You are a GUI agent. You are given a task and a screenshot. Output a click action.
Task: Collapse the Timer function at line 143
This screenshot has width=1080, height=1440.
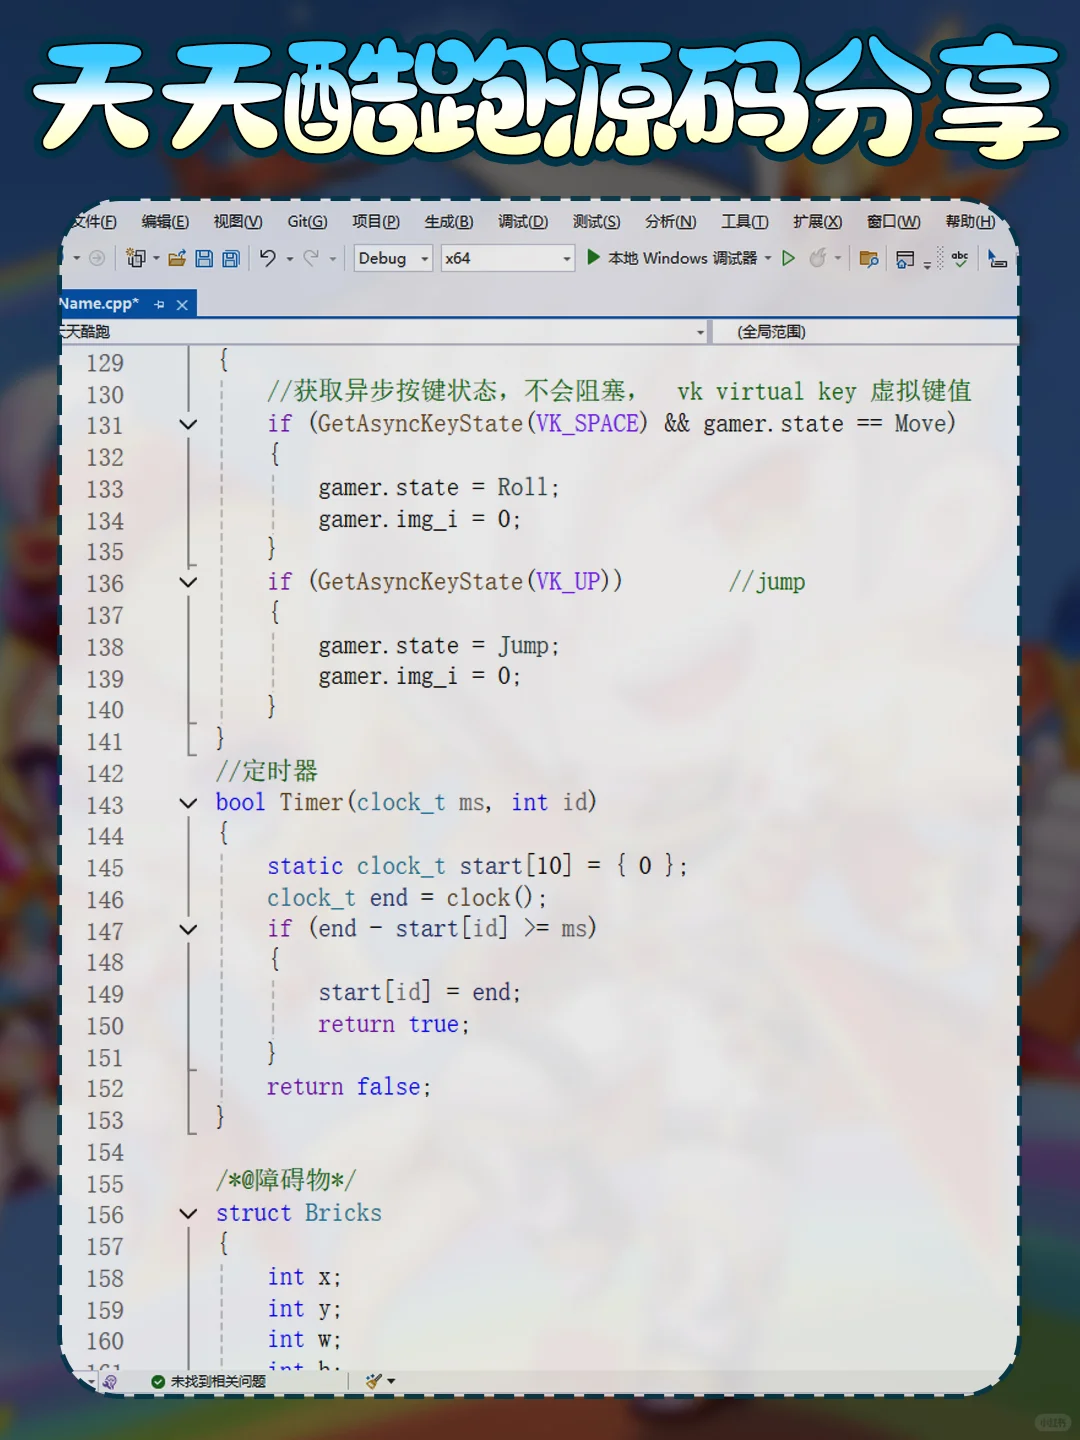tap(188, 803)
